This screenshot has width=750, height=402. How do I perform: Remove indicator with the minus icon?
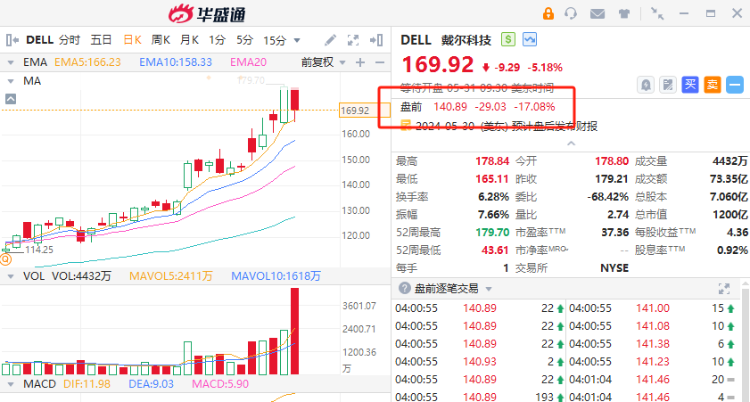click(x=380, y=62)
